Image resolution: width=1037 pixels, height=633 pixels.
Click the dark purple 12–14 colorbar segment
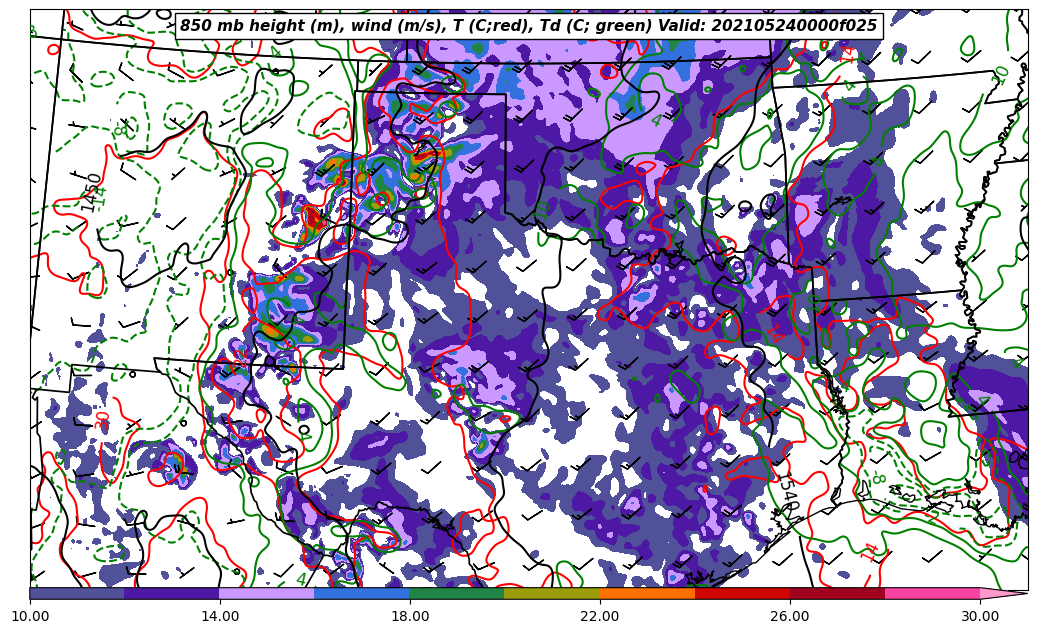172,593
